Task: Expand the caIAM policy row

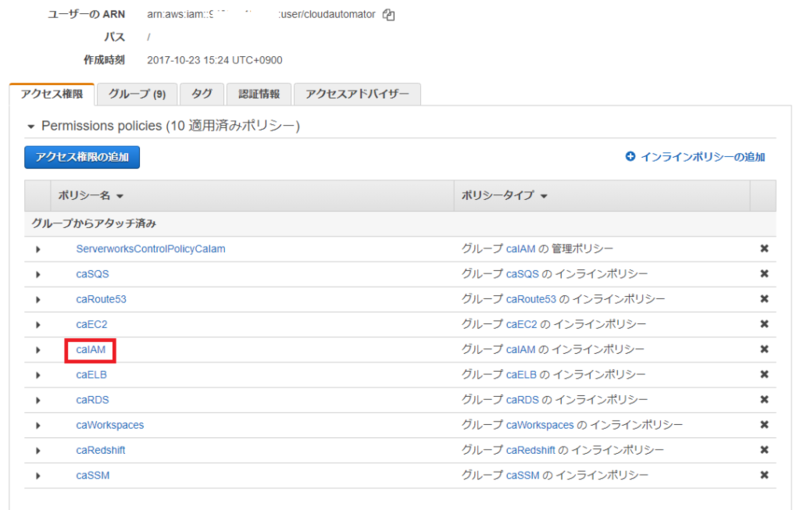Action: click(x=38, y=350)
